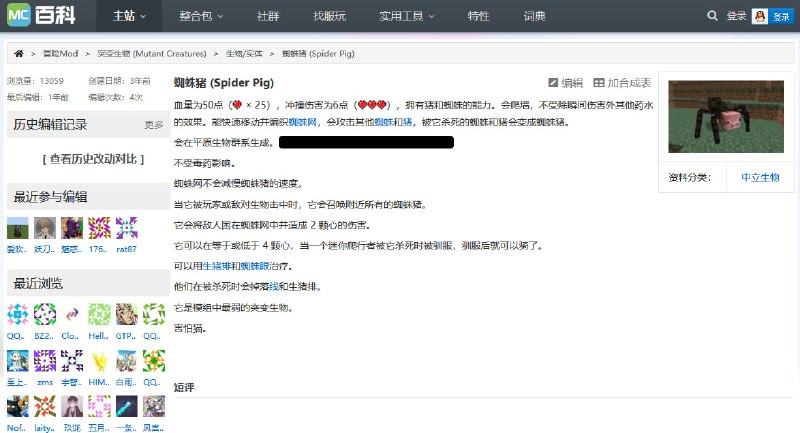Screen dimensions: 800x433
Task: Expand the 主站 dropdown menu
Action: click(x=130, y=16)
